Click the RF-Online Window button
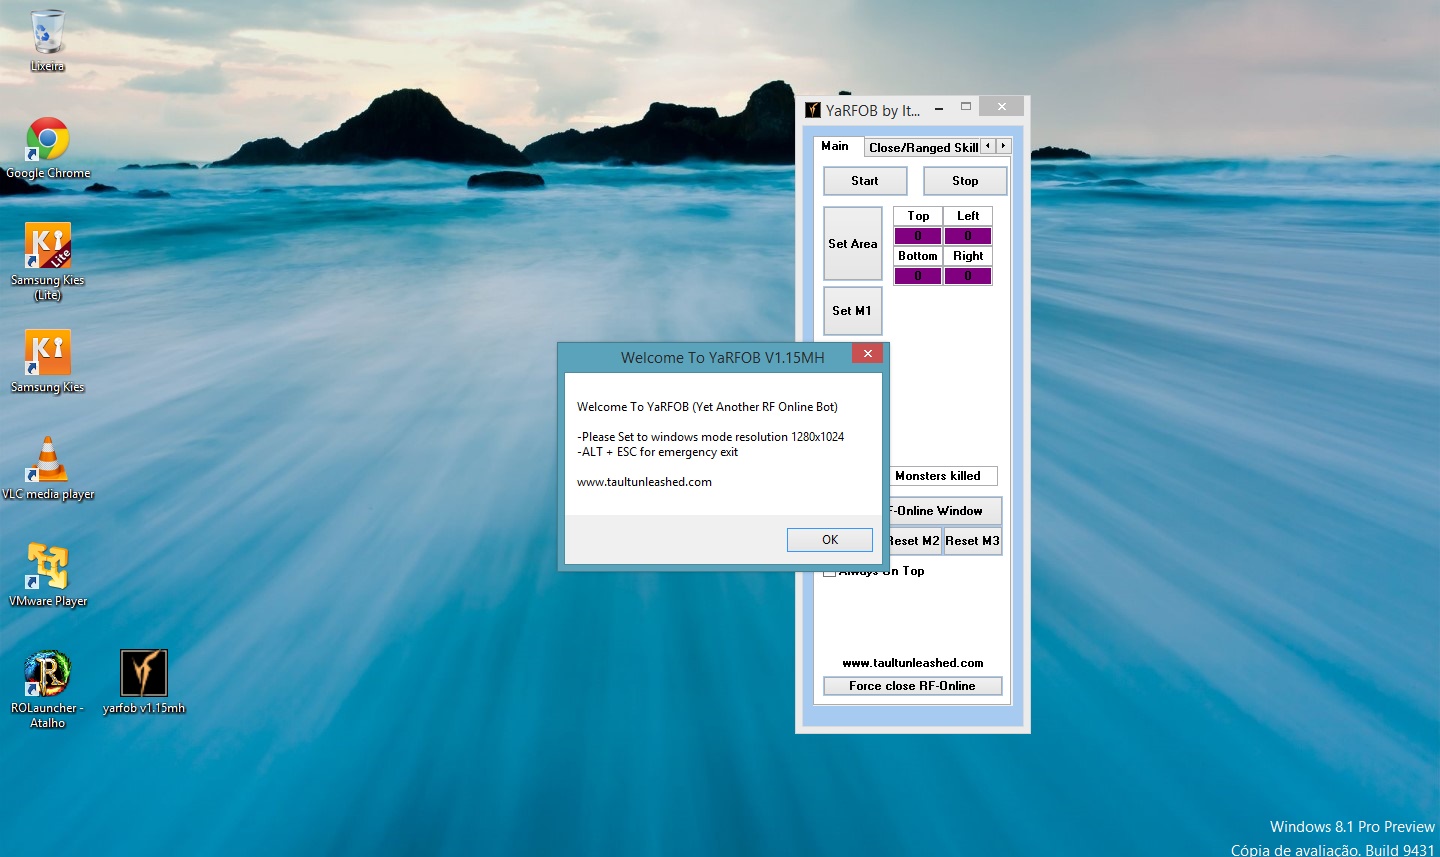 tap(944, 511)
